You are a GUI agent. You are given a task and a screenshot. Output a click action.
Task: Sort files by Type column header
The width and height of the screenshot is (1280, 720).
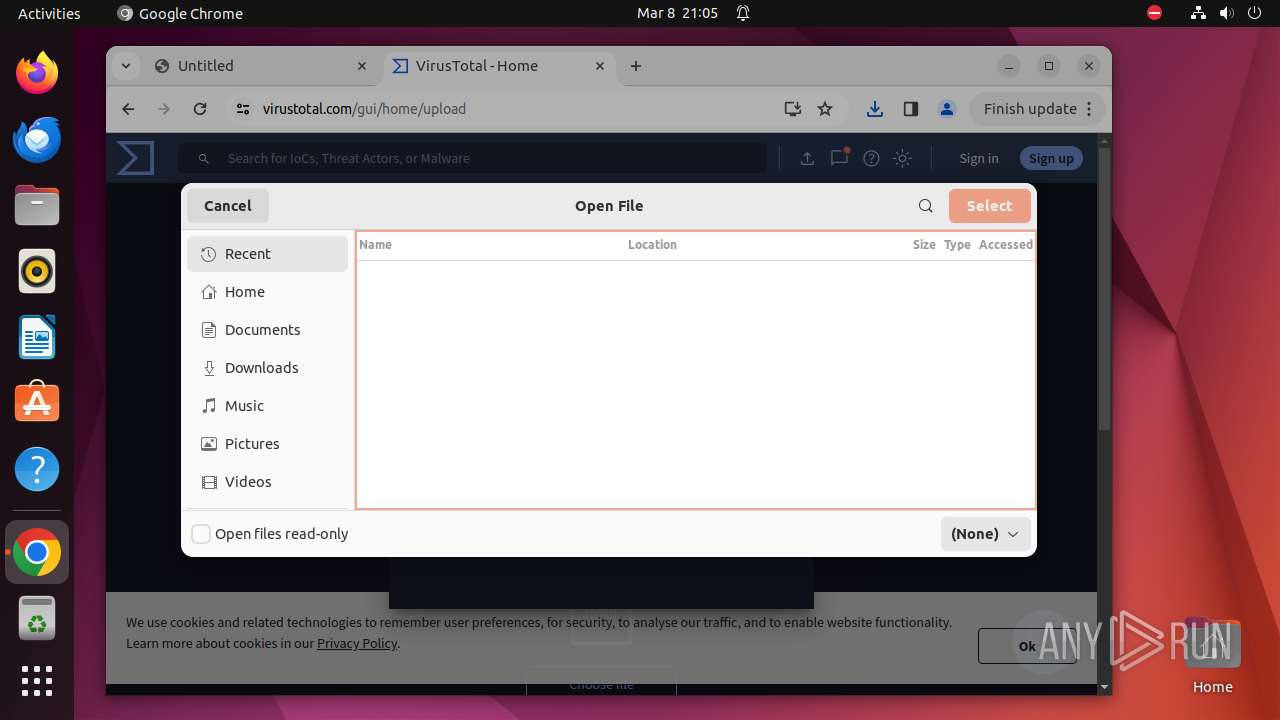957,244
